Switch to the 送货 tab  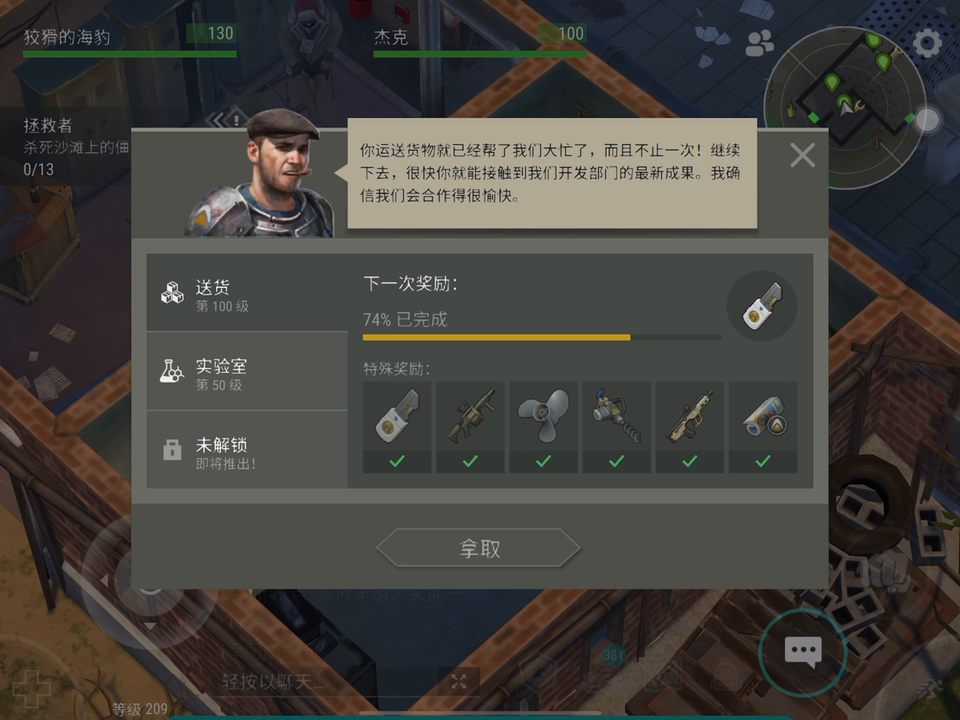pyautogui.click(x=247, y=293)
